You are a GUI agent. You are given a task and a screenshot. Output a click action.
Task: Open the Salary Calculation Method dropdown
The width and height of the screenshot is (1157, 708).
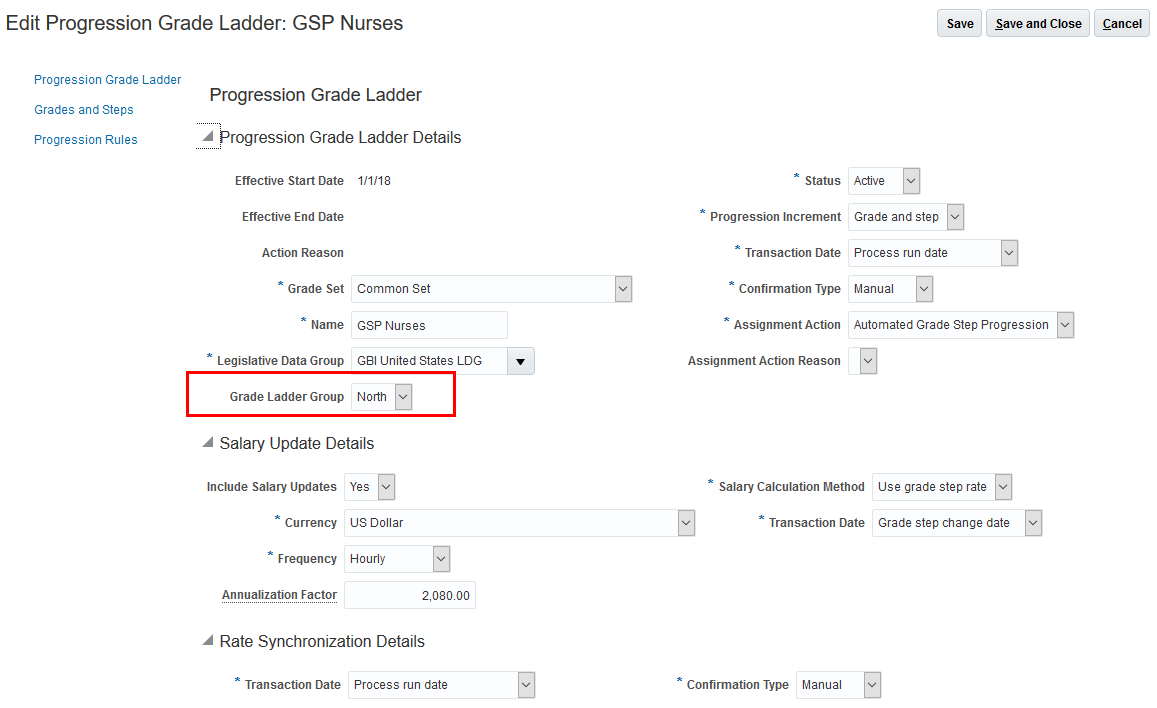tap(1002, 487)
